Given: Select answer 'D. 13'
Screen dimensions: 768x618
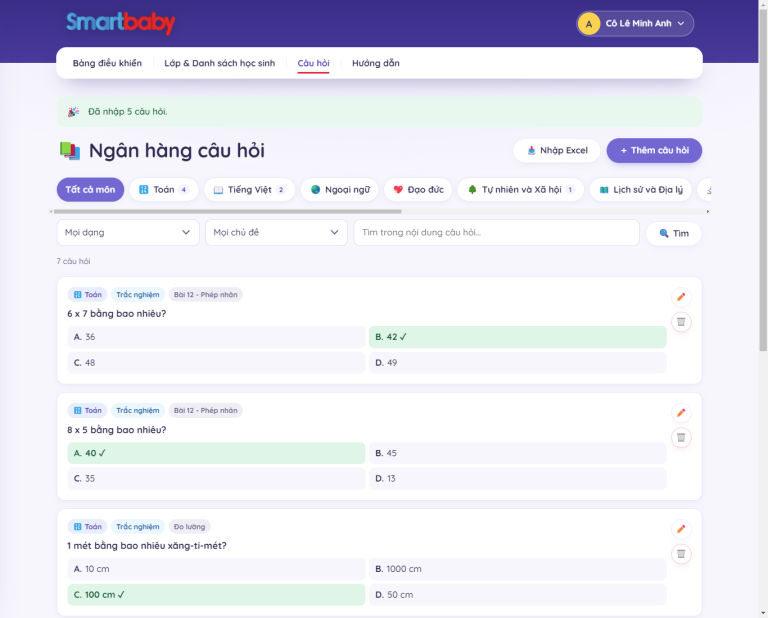Looking at the screenshot, I should (x=518, y=478).
